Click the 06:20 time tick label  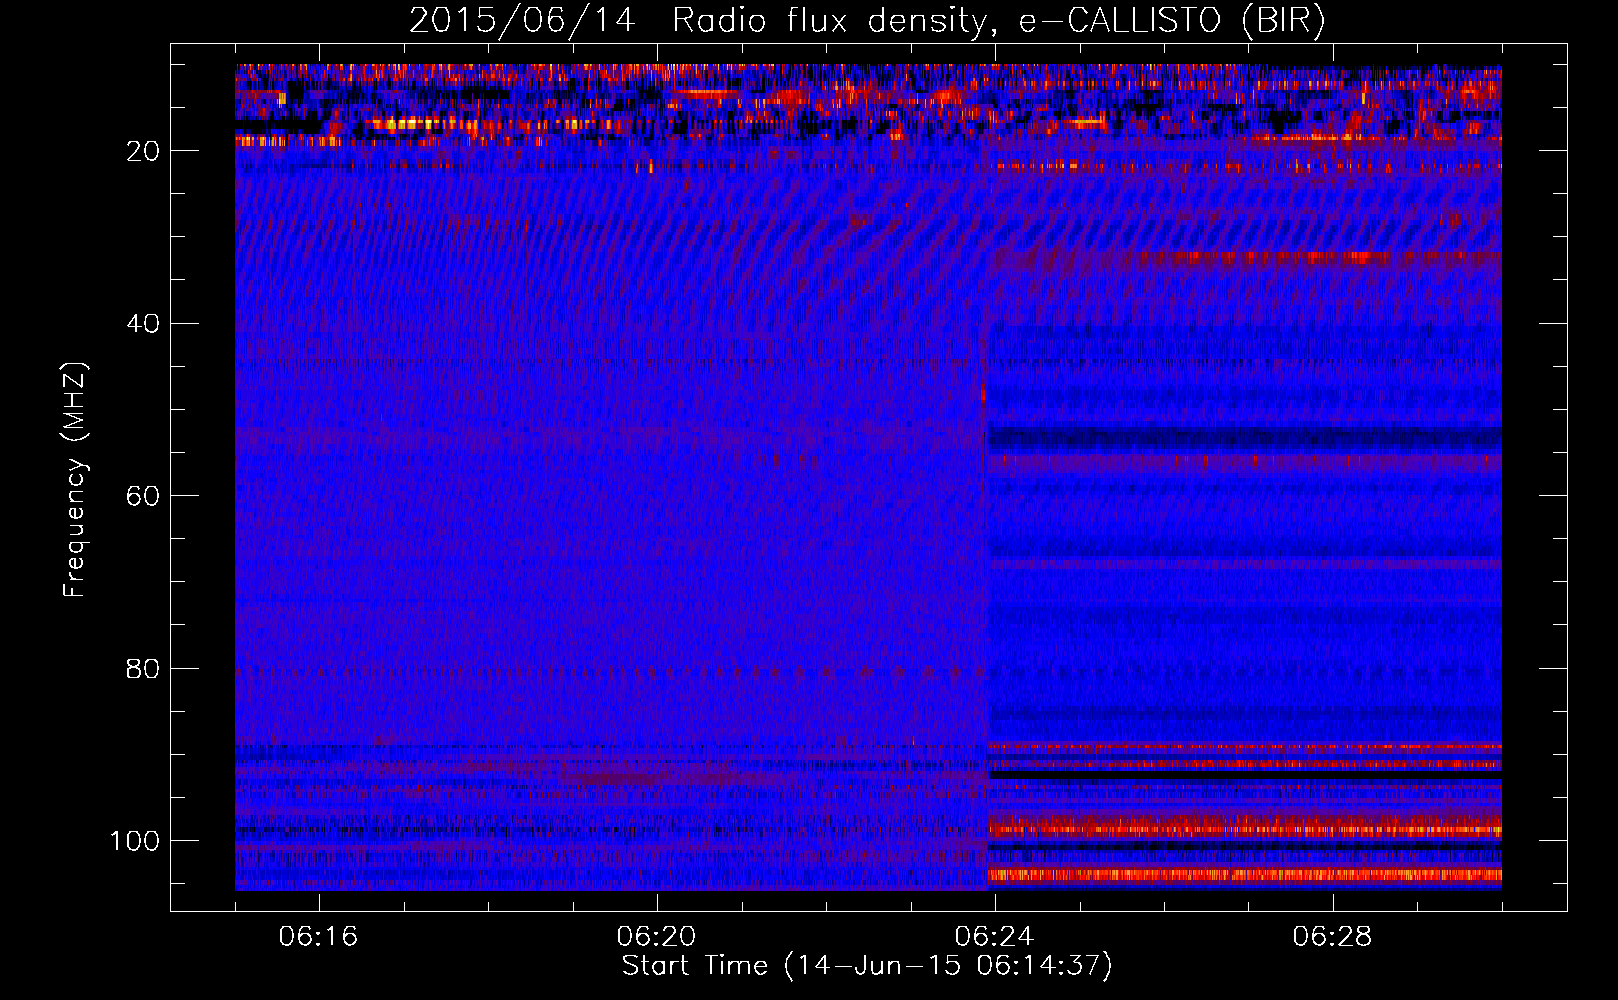[656, 937]
